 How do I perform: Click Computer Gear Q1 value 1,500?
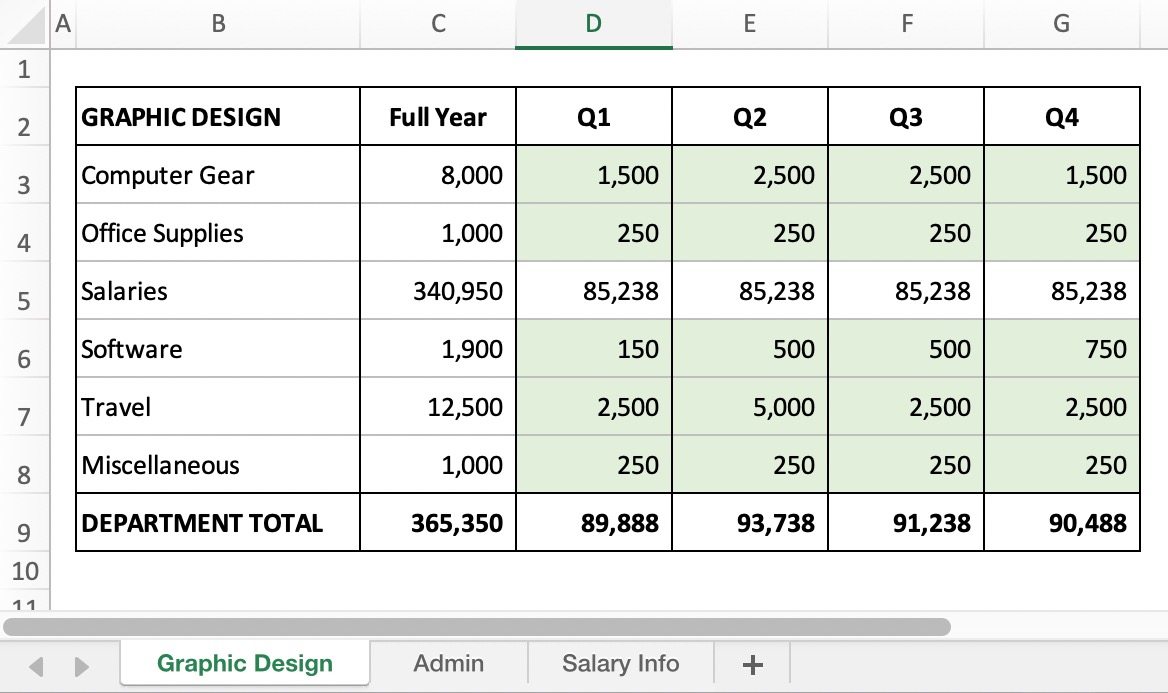coord(594,174)
